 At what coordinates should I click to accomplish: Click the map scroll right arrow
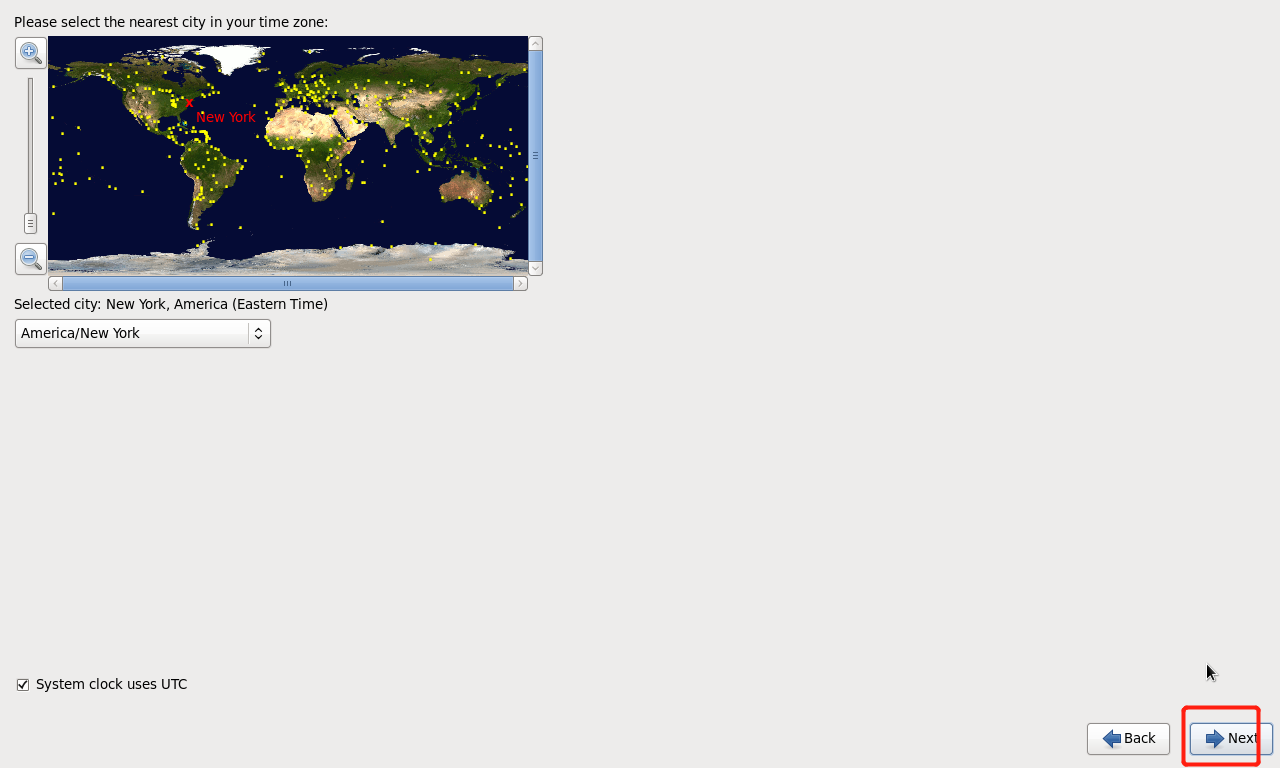[x=520, y=284]
